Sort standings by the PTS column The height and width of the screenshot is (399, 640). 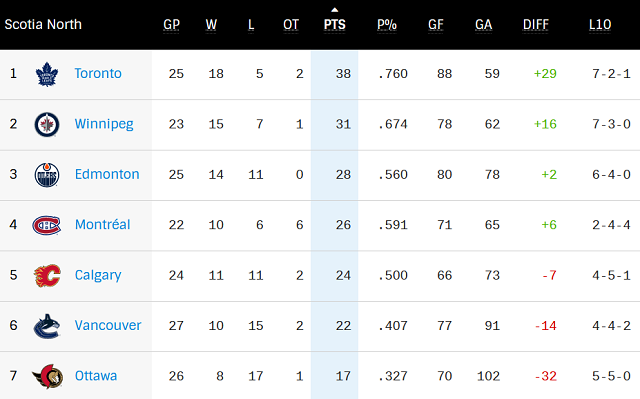335,25
